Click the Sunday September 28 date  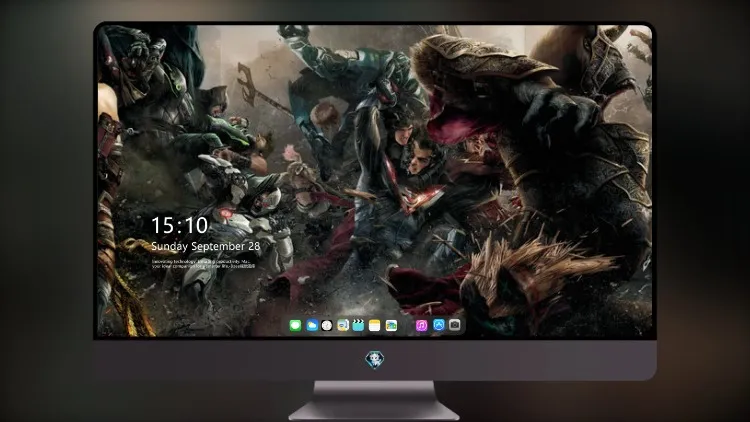tap(206, 246)
